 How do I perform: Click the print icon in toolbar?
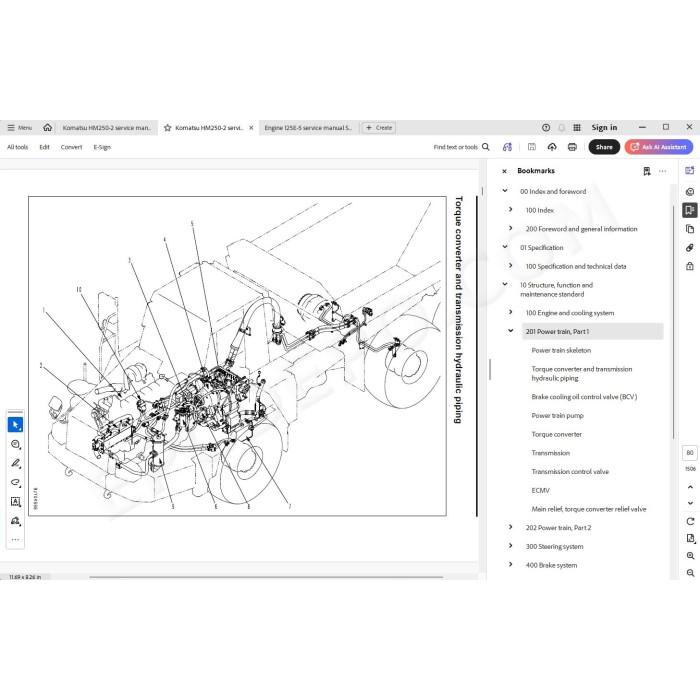(572, 147)
